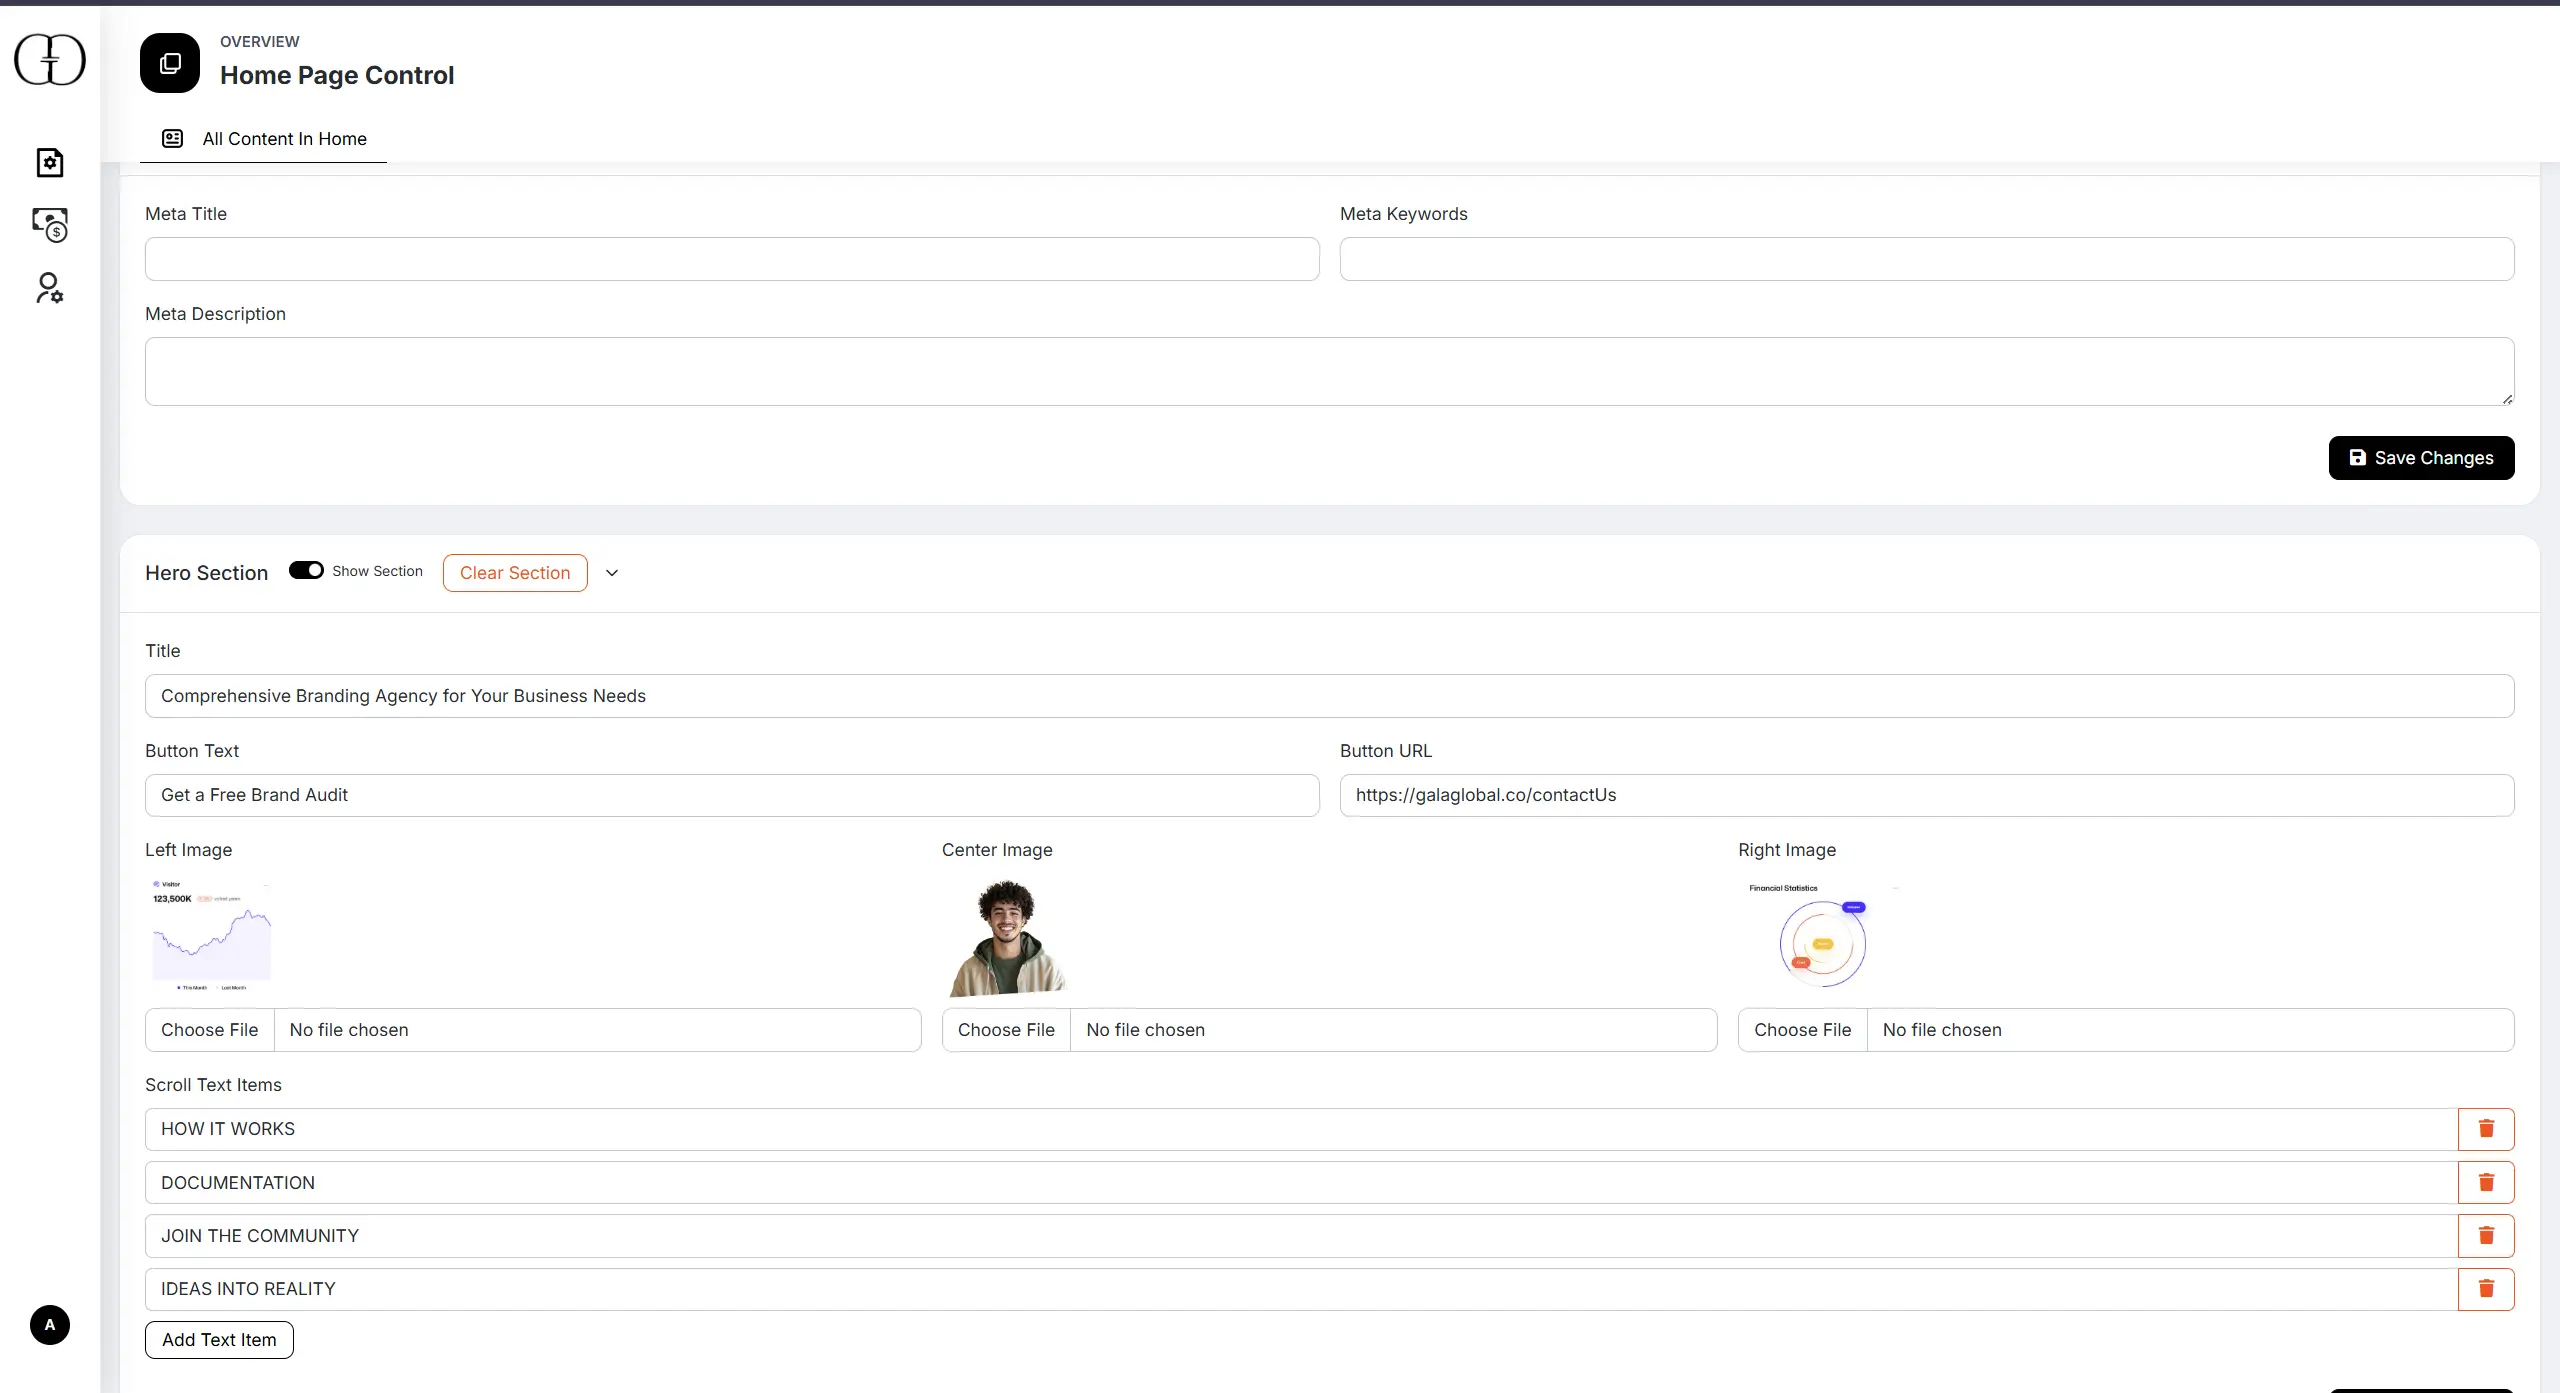The width and height of the screenshot is (2560, 1393).
Task: Click the Hero Section Title field
Action: [x=1329, y=696]
